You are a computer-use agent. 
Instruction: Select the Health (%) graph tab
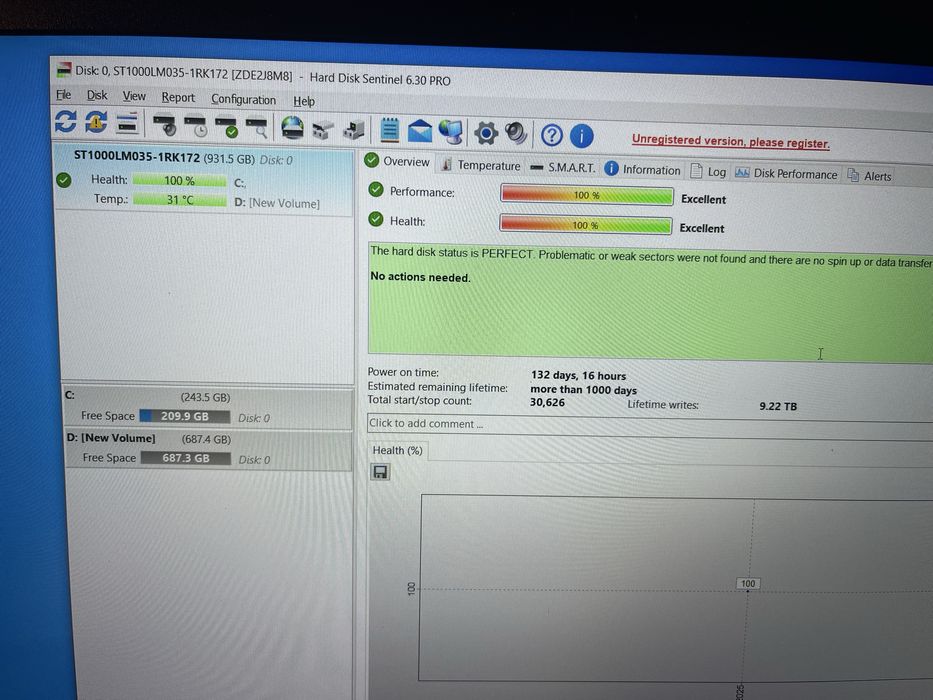pos(397,451)
